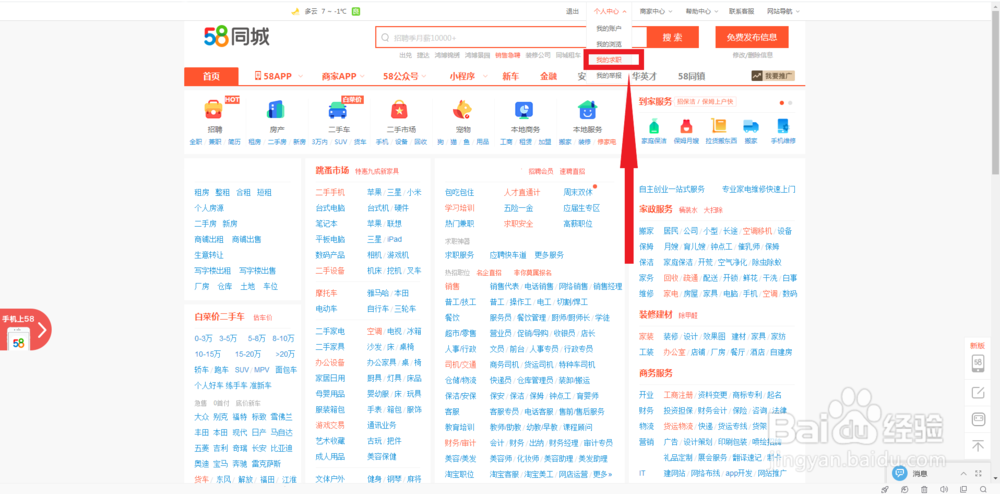Image resolution: width=1000 pixels, height=494 pixels.
Task: Open the 新车 nav tab
Action: click(510, 76)
